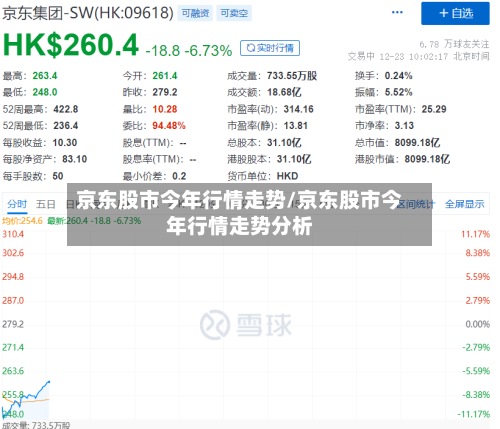Switch to the 五日 chart tab
The width and height of the screenshot is (500, 429).
click(x=46, y=204)
